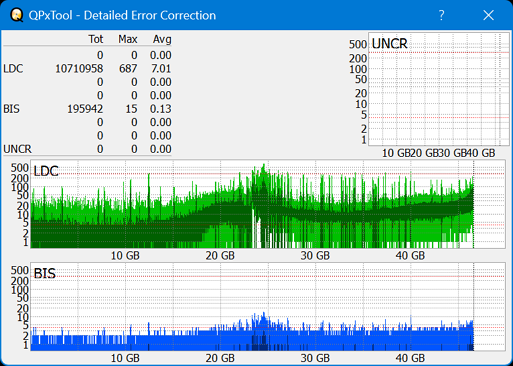This screenshot has width=513, height=366.
Task: Click the LDC average value 7.01
Action: pyautogui.click(x=161, y=69)
